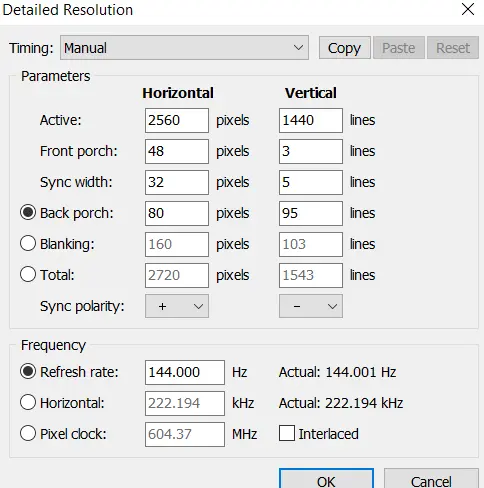
Task: Select the Back porch radio button
Action: tap(28, 213)
